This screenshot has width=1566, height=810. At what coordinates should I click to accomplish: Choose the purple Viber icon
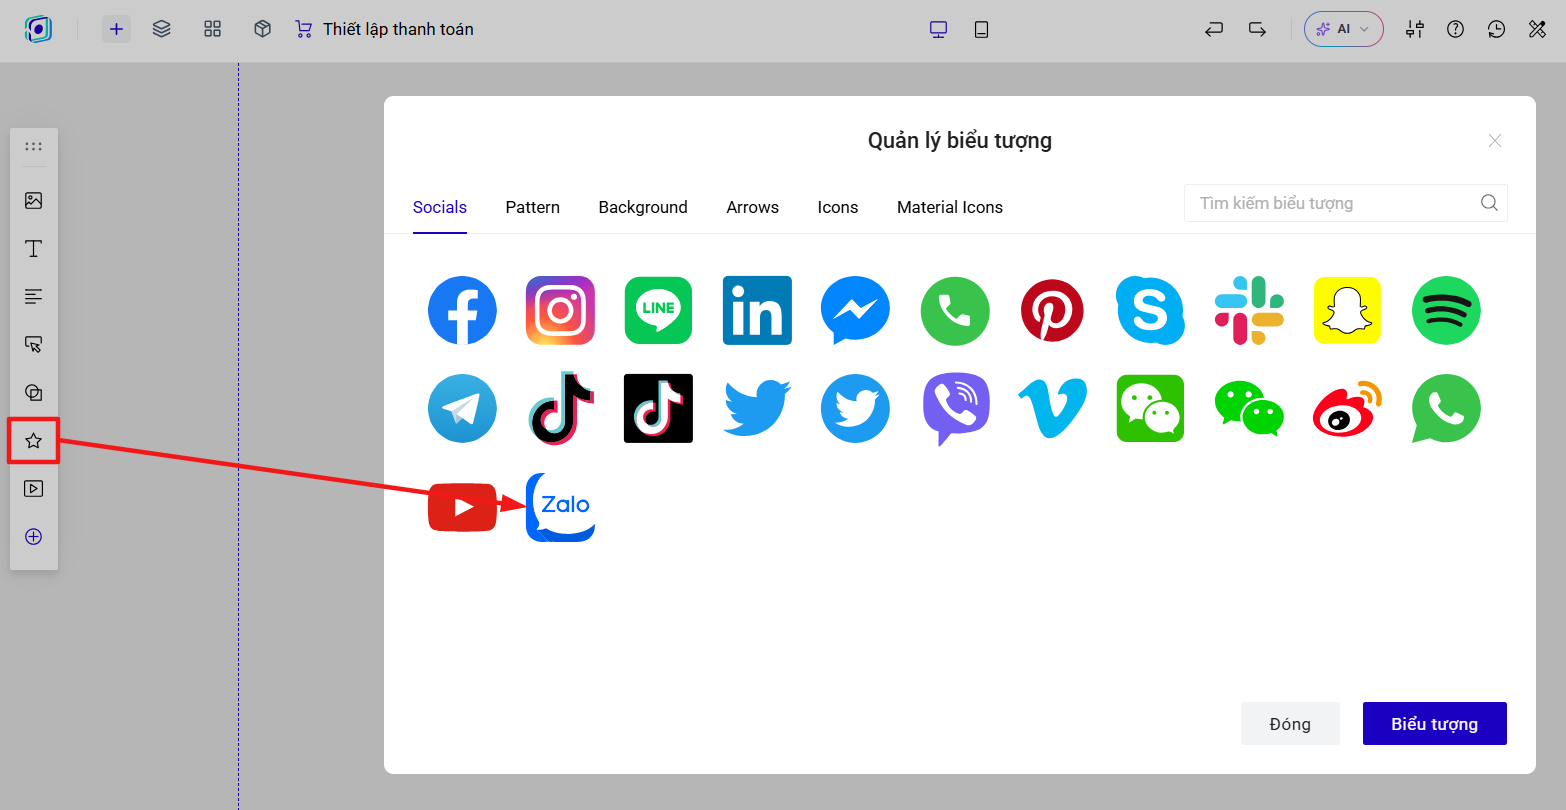[955, 409]
